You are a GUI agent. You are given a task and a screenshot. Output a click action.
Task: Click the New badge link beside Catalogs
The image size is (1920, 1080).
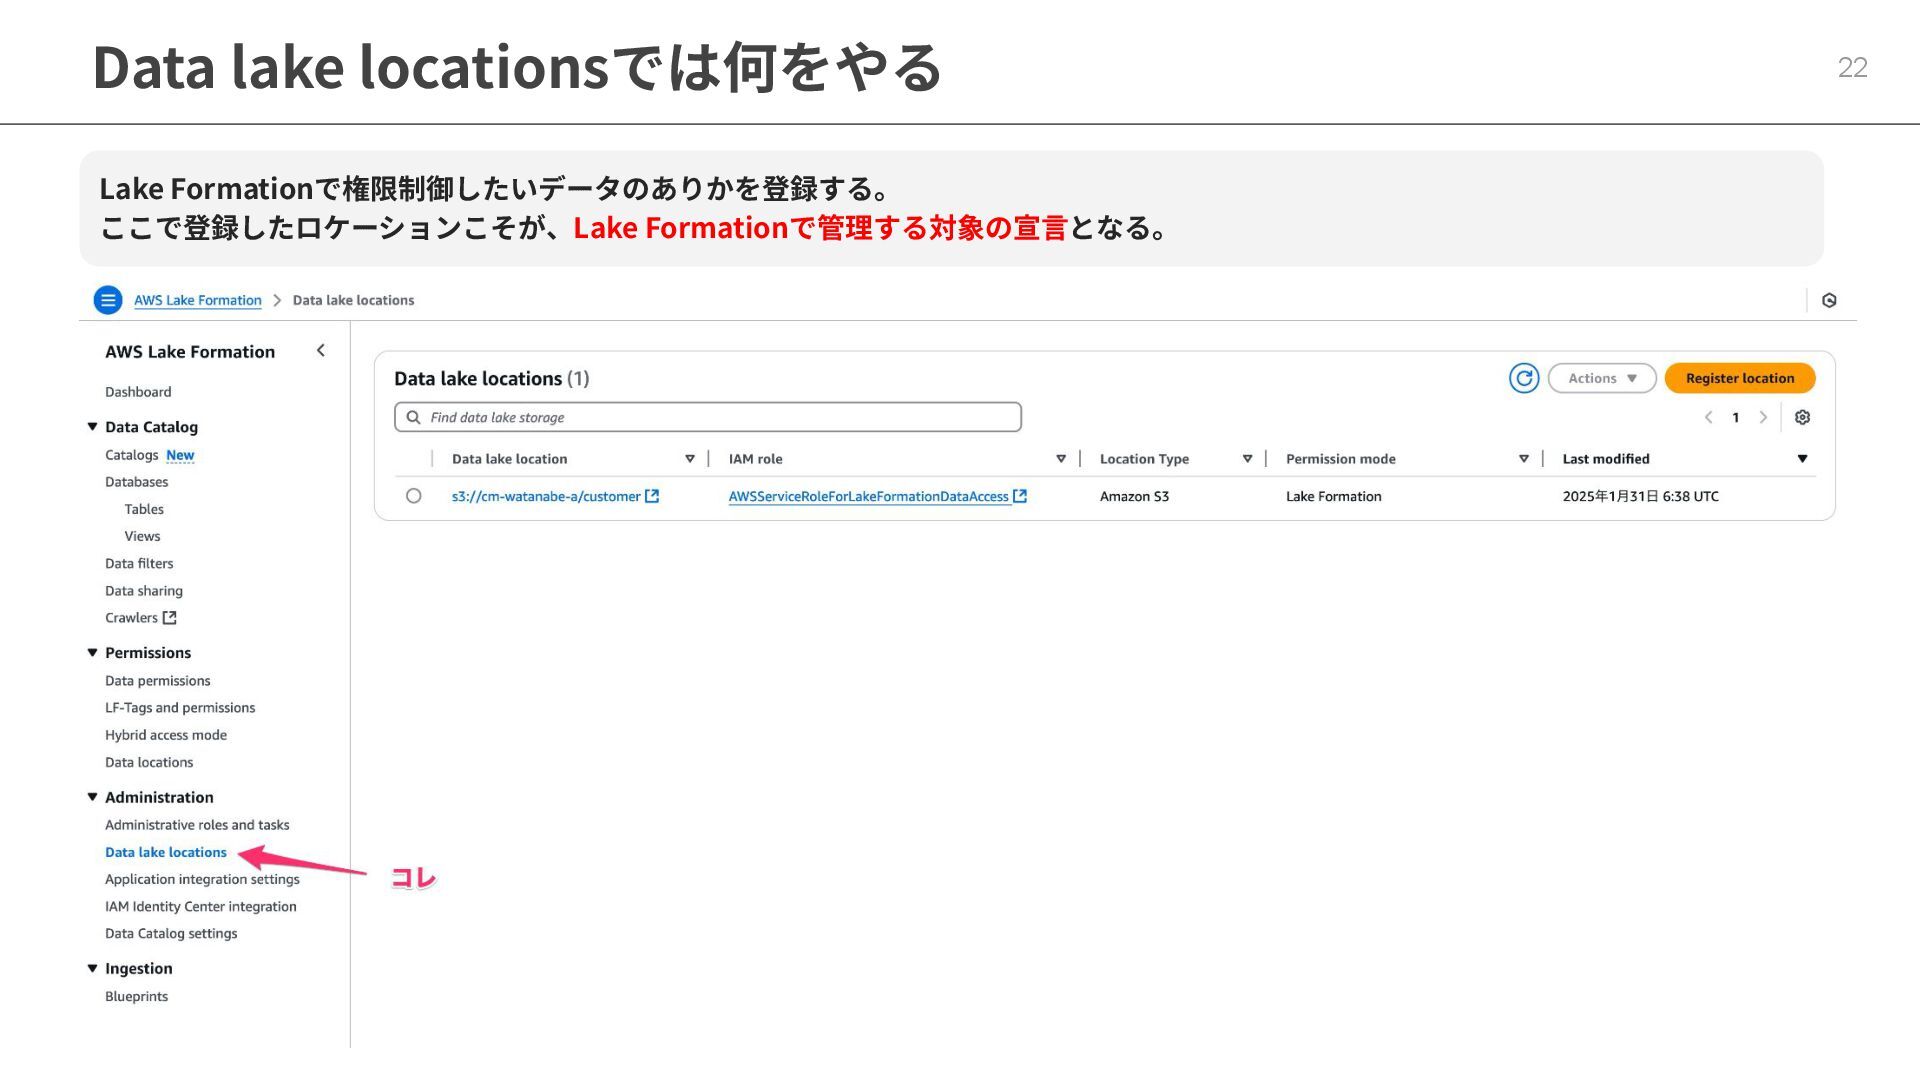(x=180, y=455)
